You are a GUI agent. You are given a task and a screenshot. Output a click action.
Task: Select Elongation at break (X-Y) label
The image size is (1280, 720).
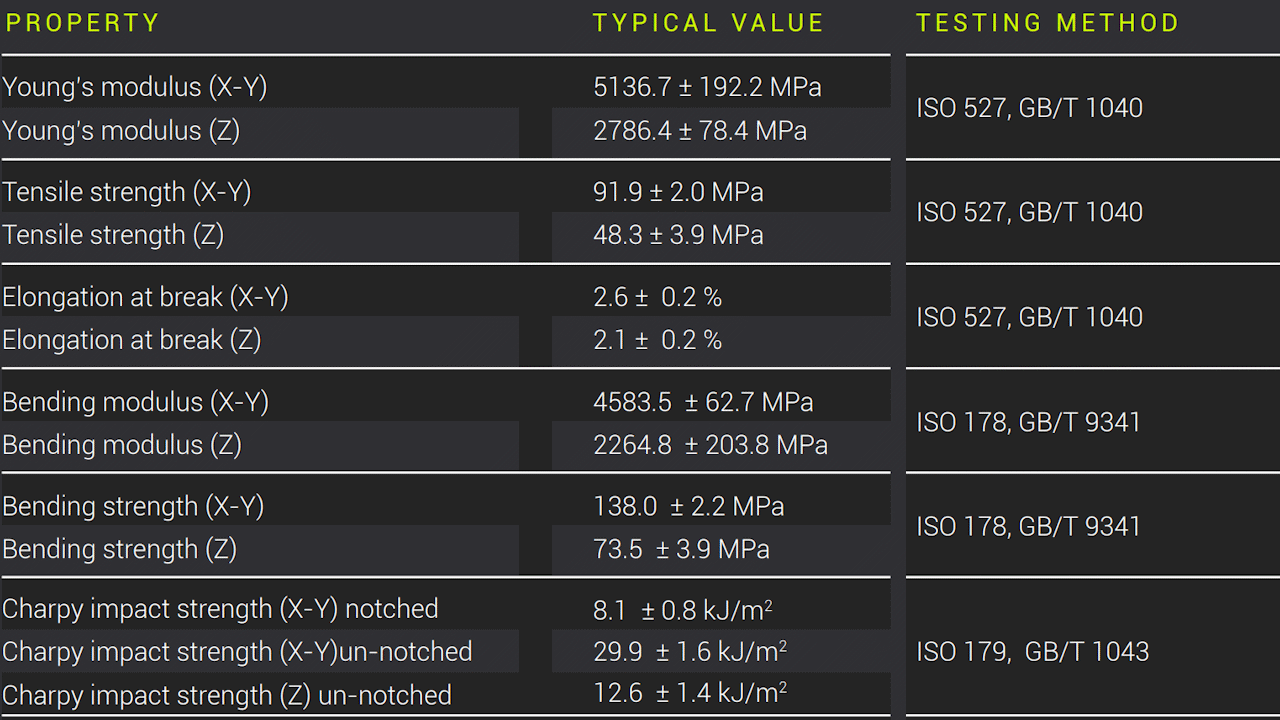coord(145,297)
